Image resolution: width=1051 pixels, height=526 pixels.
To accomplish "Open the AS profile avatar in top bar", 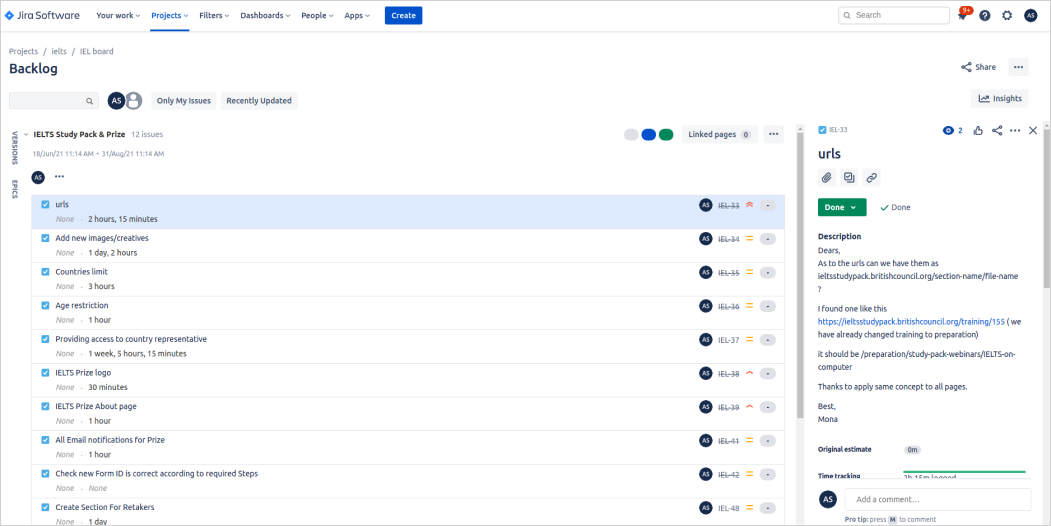I will click(1030, 15).
